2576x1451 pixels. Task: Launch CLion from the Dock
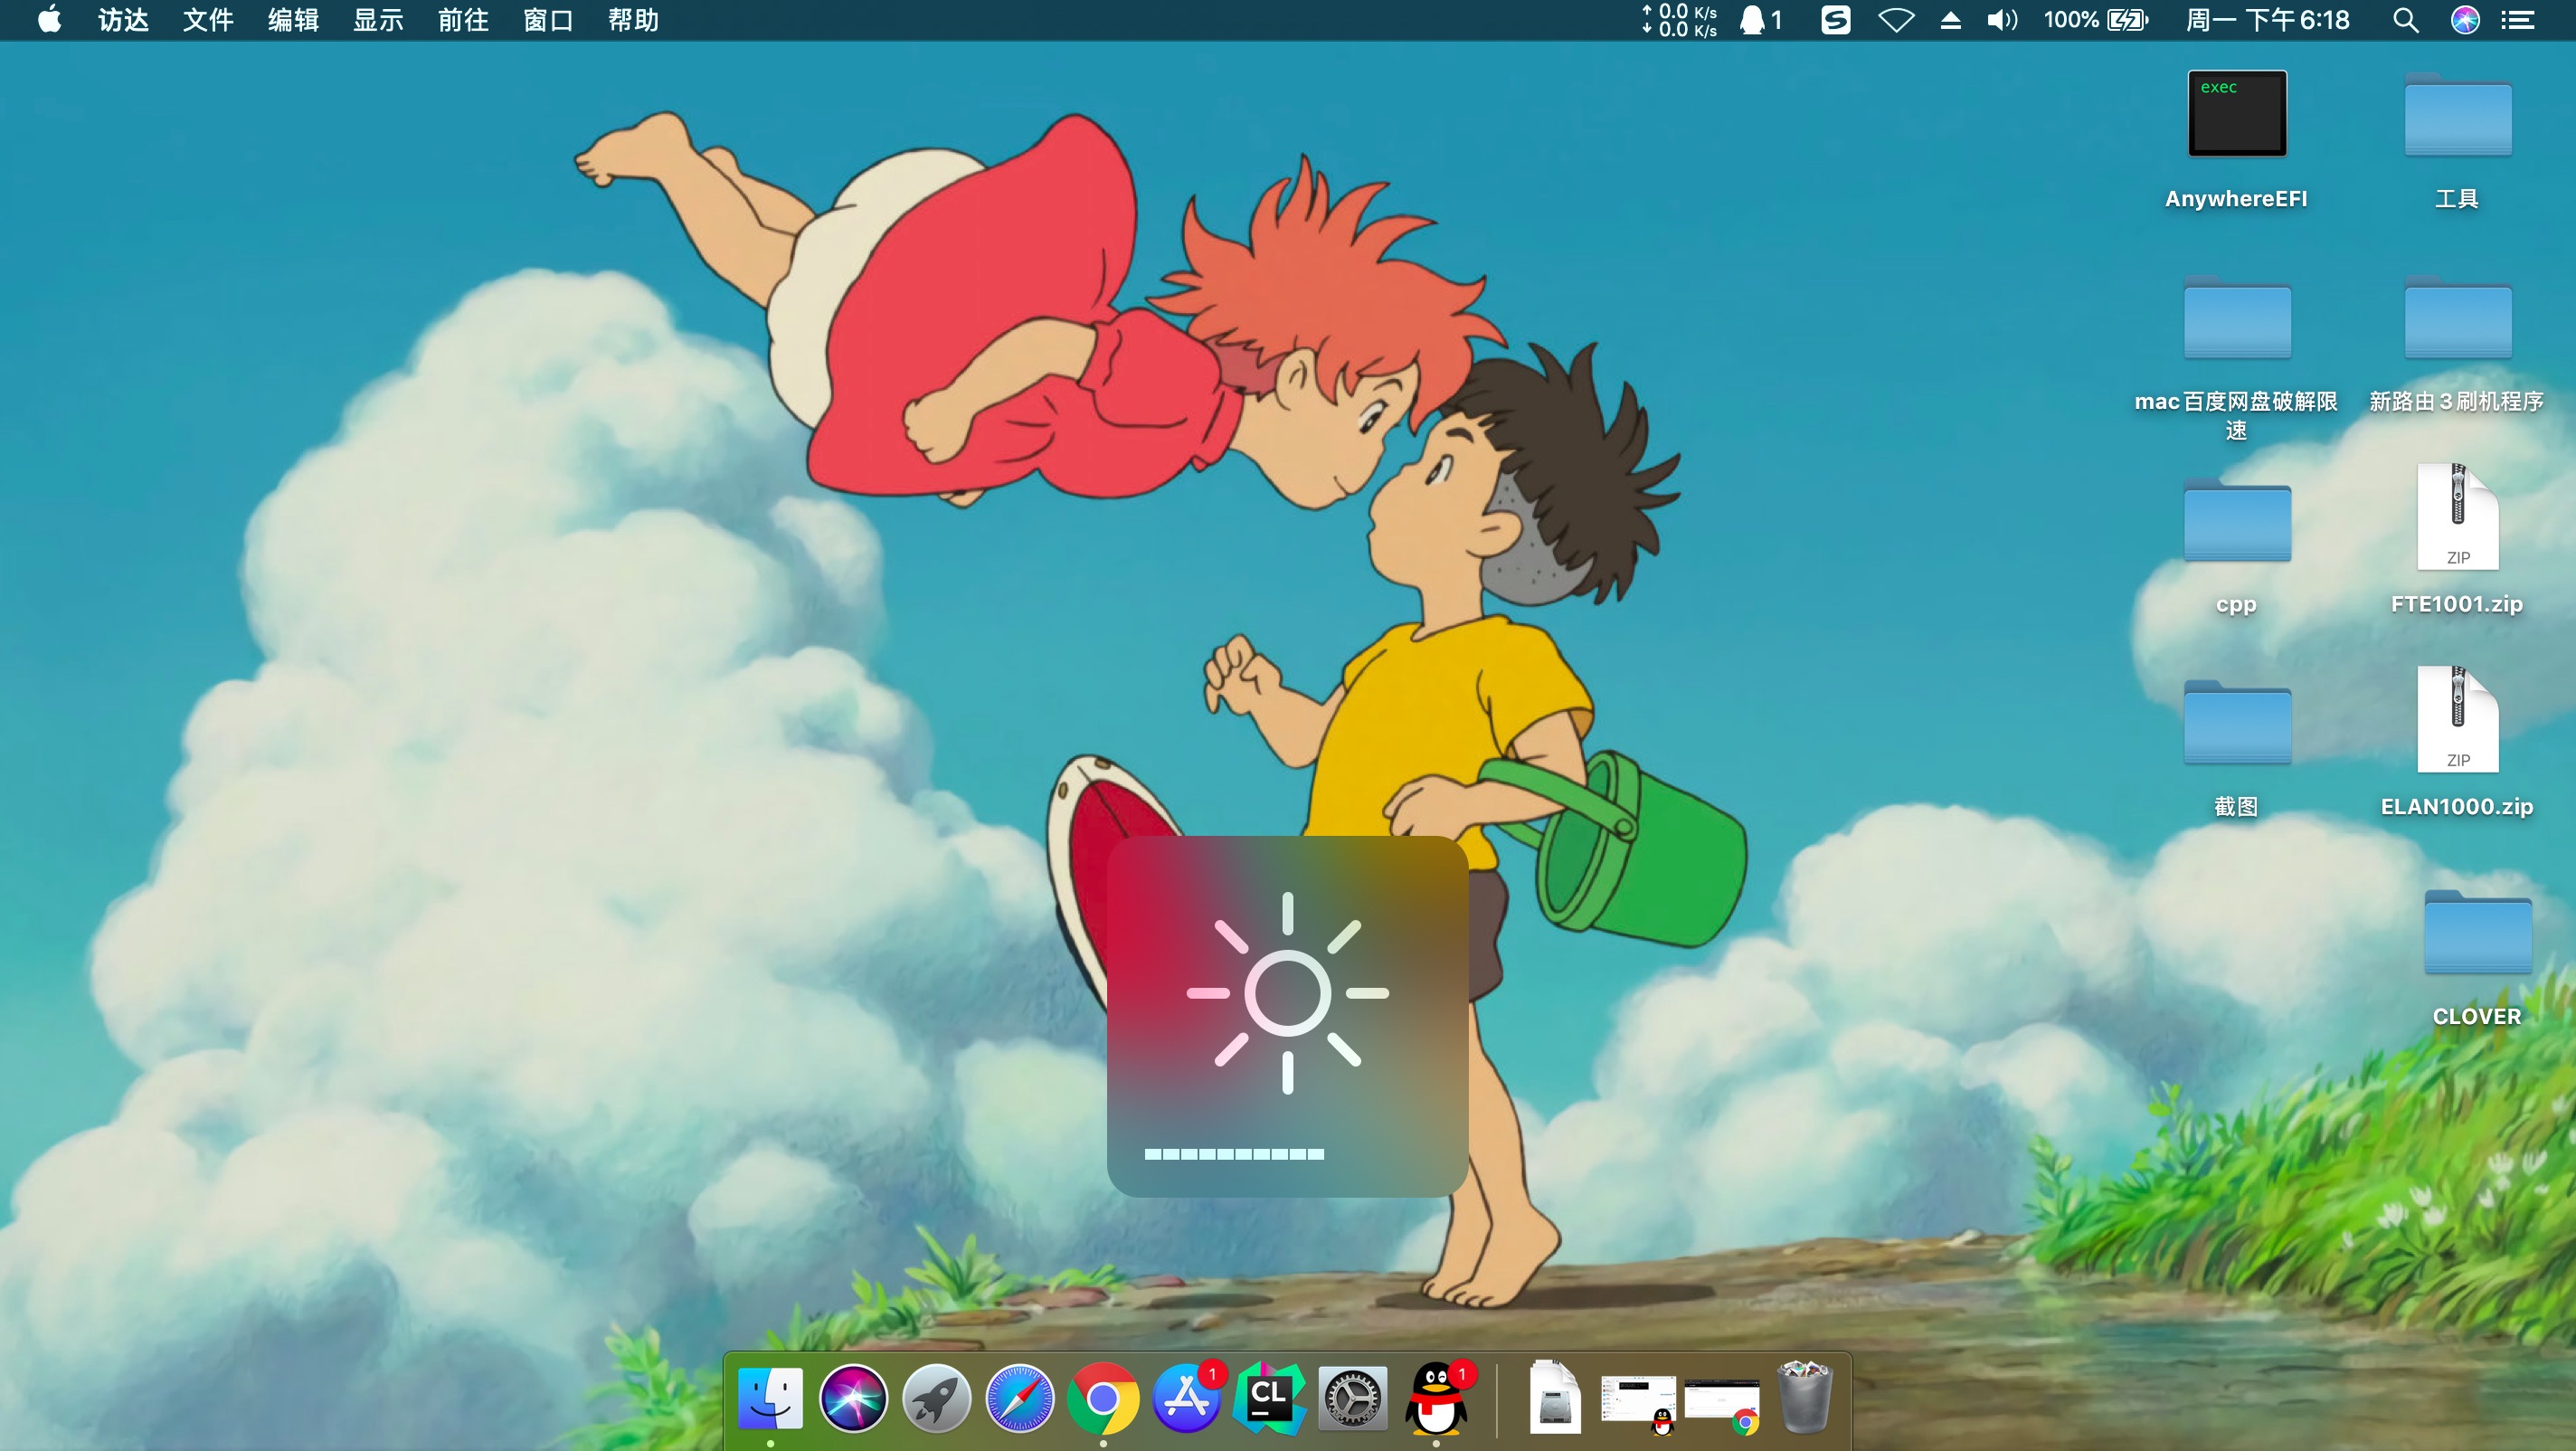pos(1269,1399)
